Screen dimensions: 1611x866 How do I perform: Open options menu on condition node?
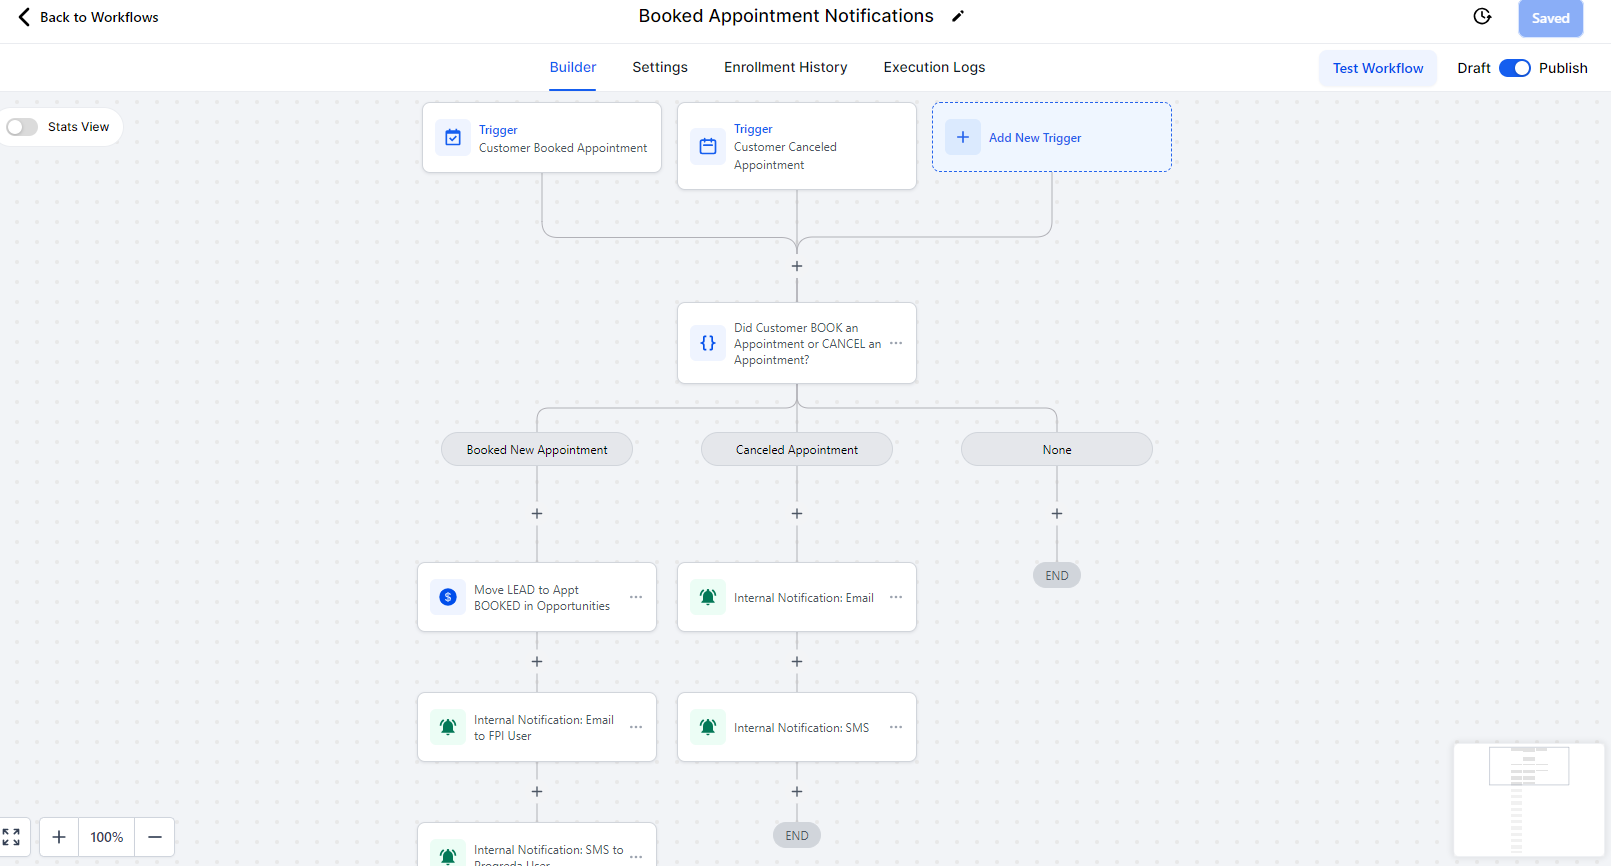click(x=896, y=343)
